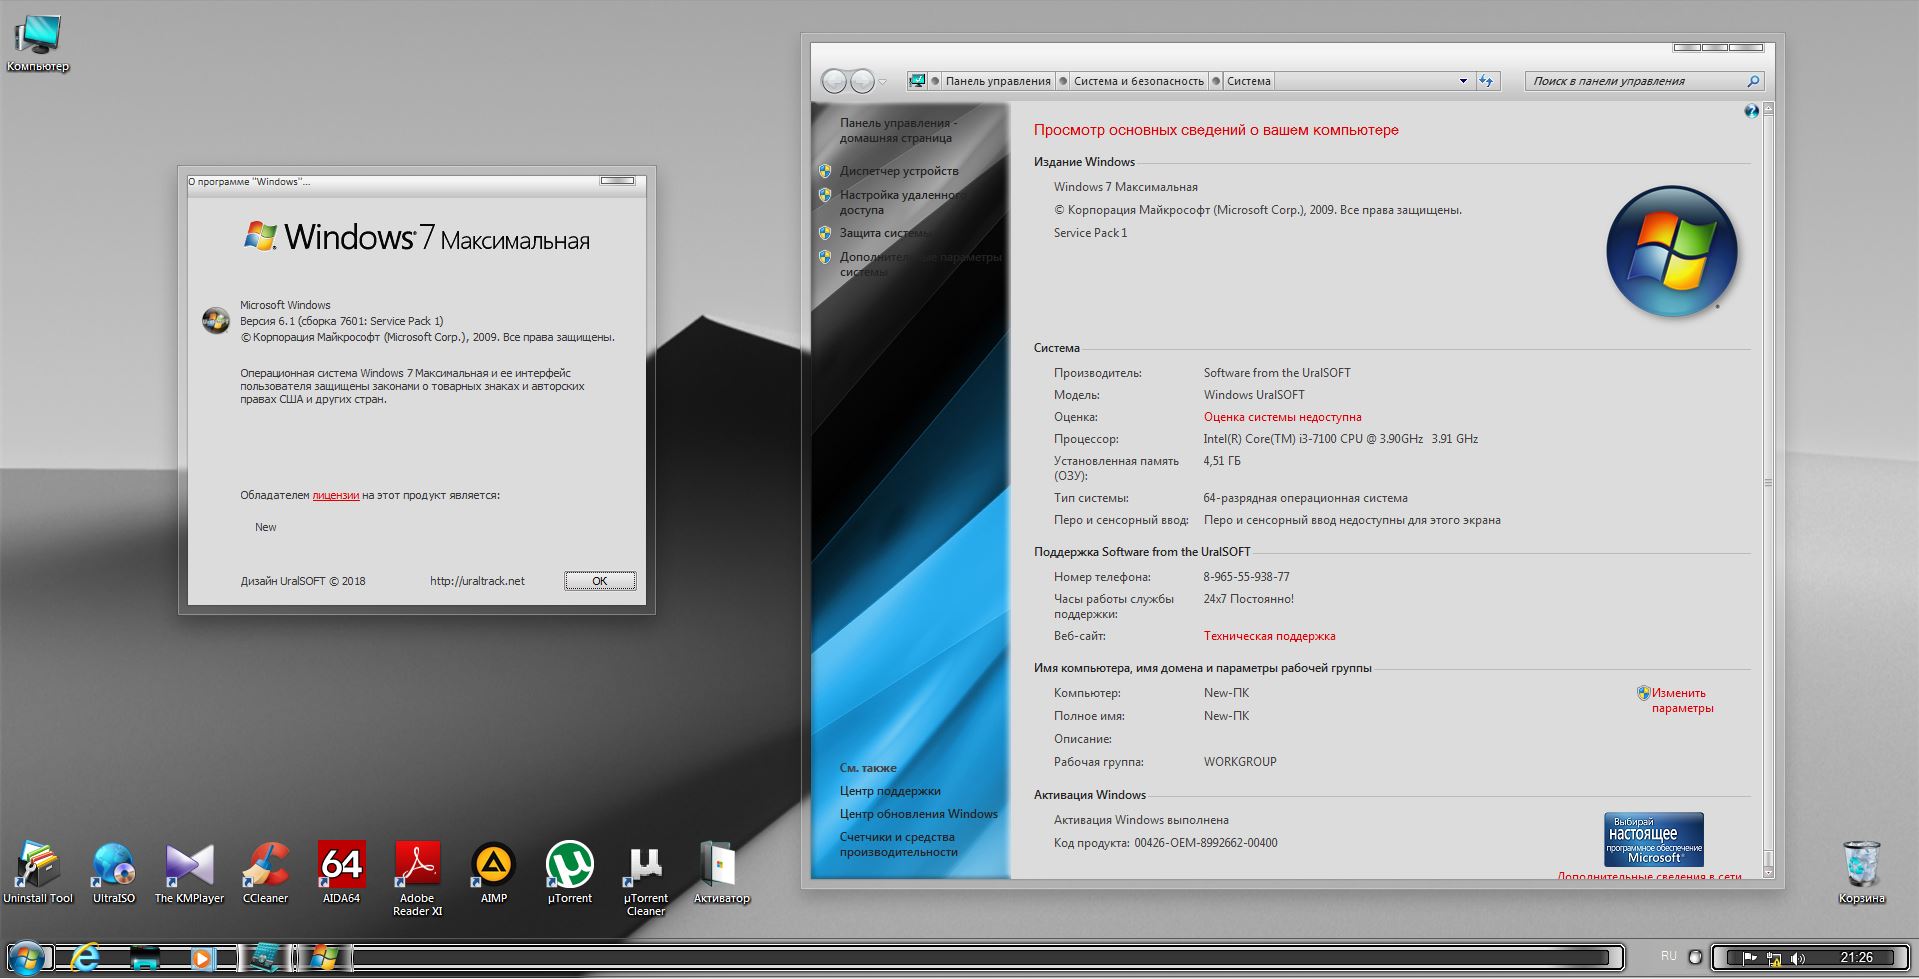Click the search magnifier icon in Control Panel
This screenshot has height=979, width=1919.
click(x=1752, y=81)
